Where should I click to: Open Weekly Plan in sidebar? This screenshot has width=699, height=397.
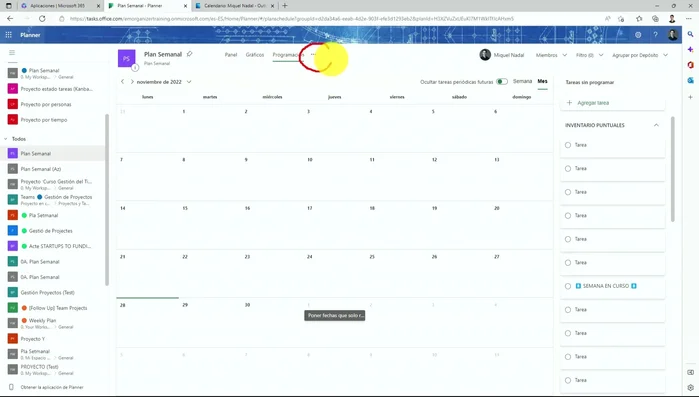tap(53, 323)
